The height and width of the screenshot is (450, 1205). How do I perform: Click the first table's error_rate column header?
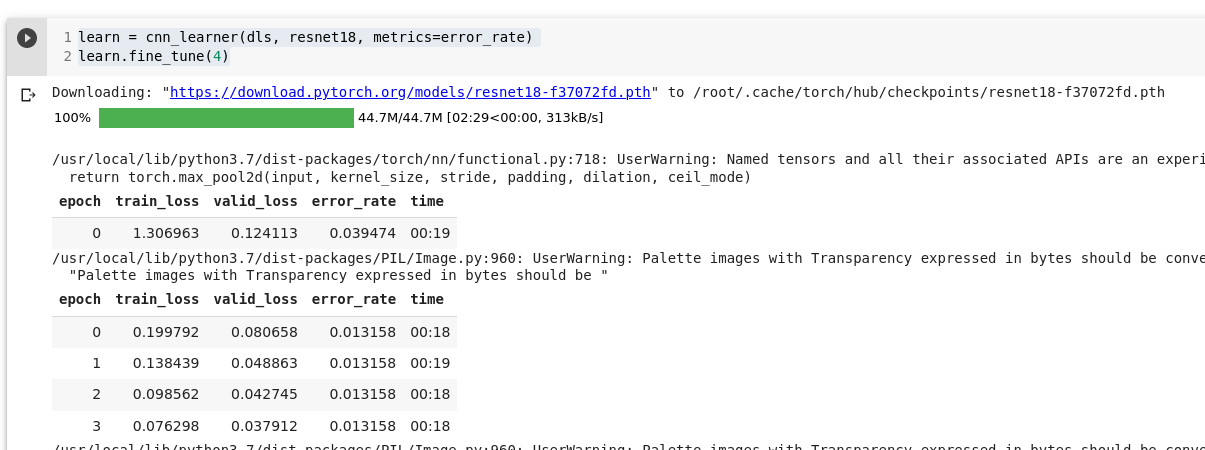point(354,201)
